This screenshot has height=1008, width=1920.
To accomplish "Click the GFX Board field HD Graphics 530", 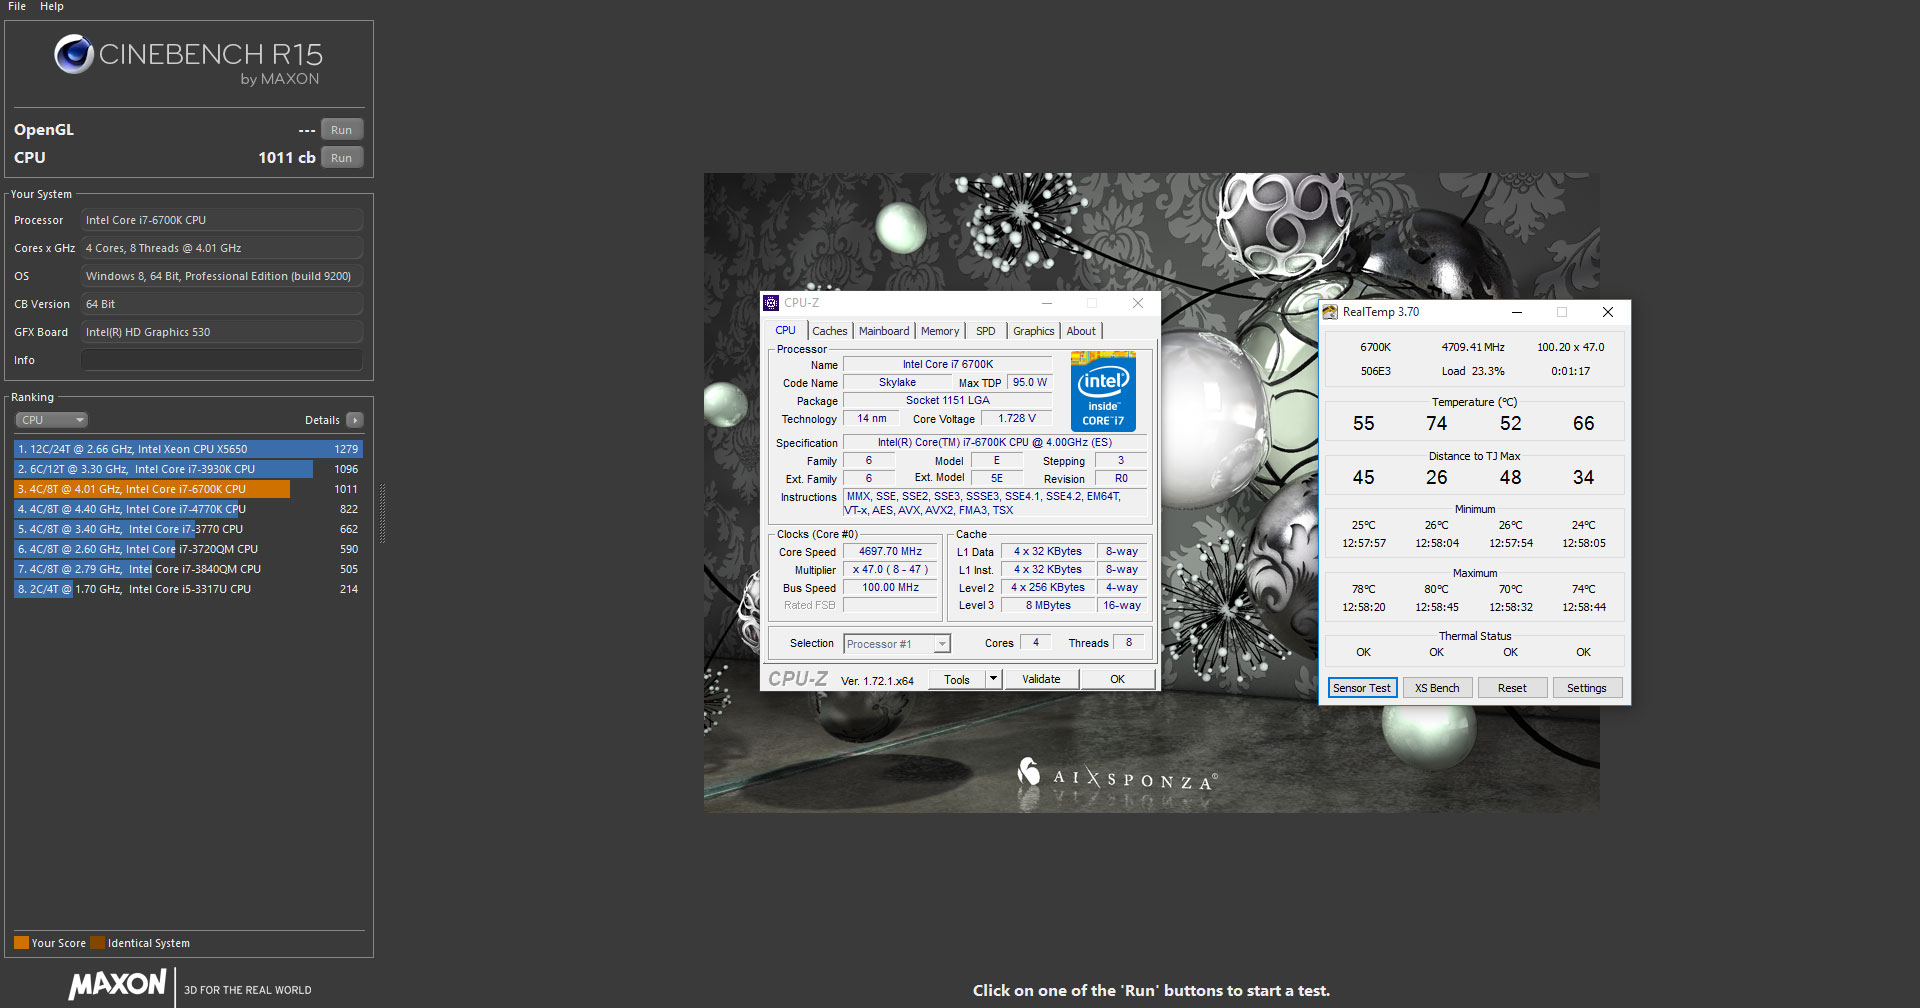I will [x=222, y=332].
